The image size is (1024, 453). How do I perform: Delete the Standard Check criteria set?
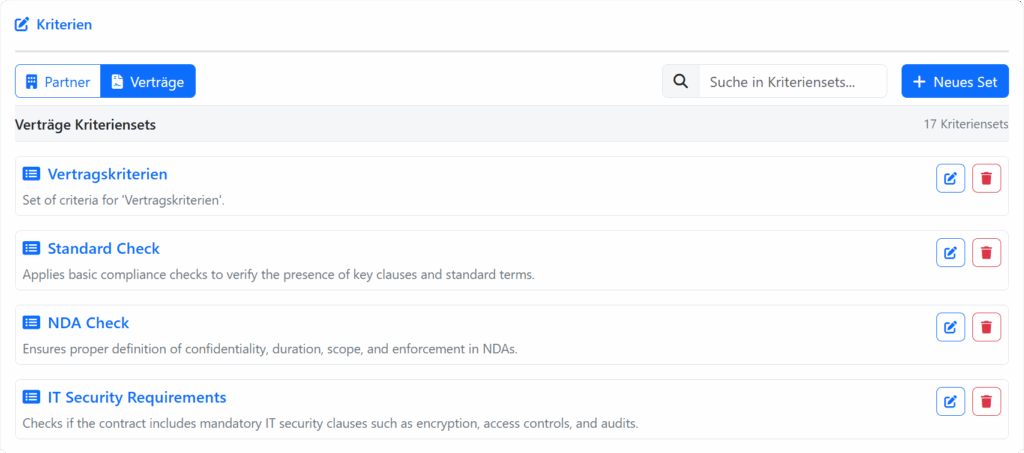pyautogui.click(x=986, y=253)
